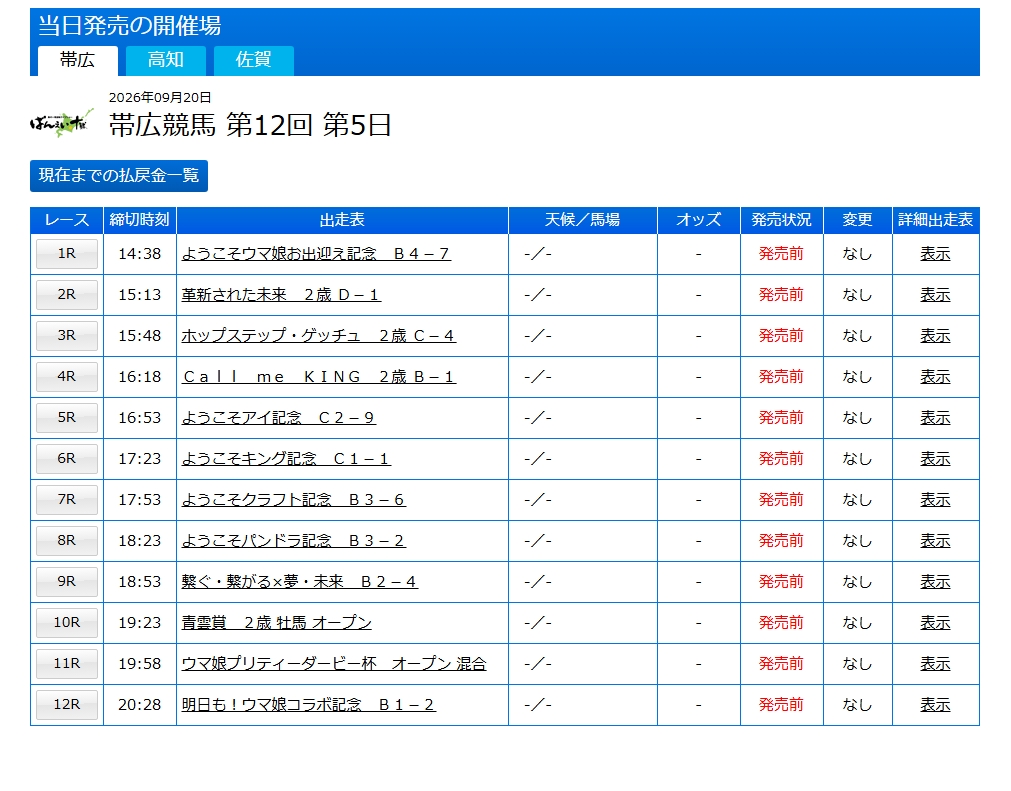1011x791 pixels.
Task: Select the 1R race button
Action: [x=66, y=254]
